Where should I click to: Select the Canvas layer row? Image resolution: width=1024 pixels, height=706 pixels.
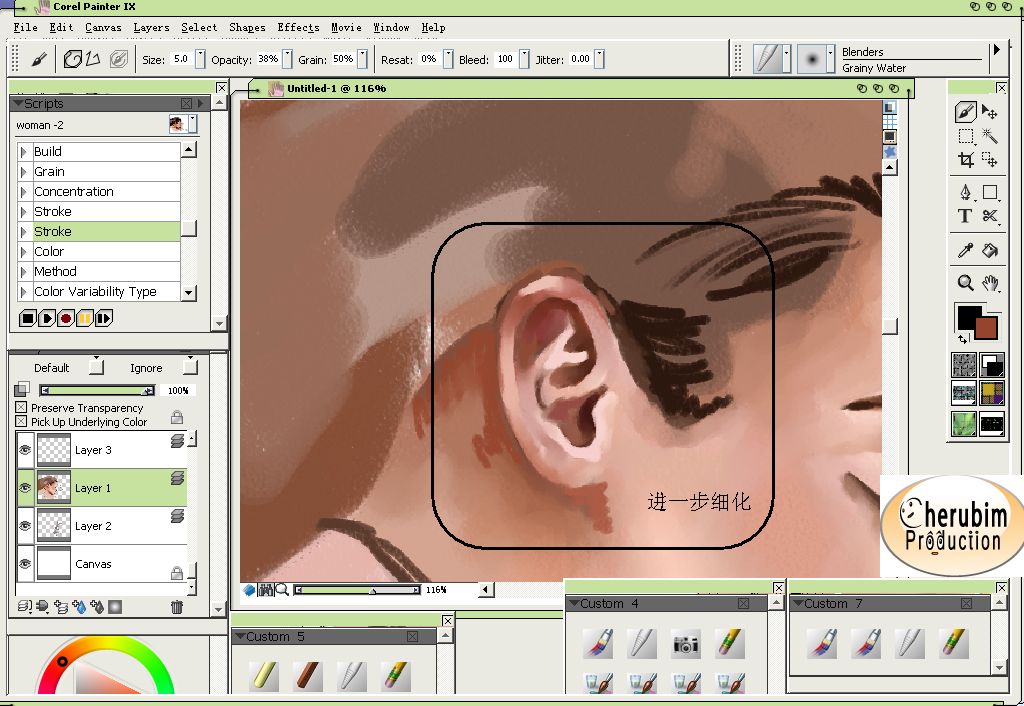(101, 564)
